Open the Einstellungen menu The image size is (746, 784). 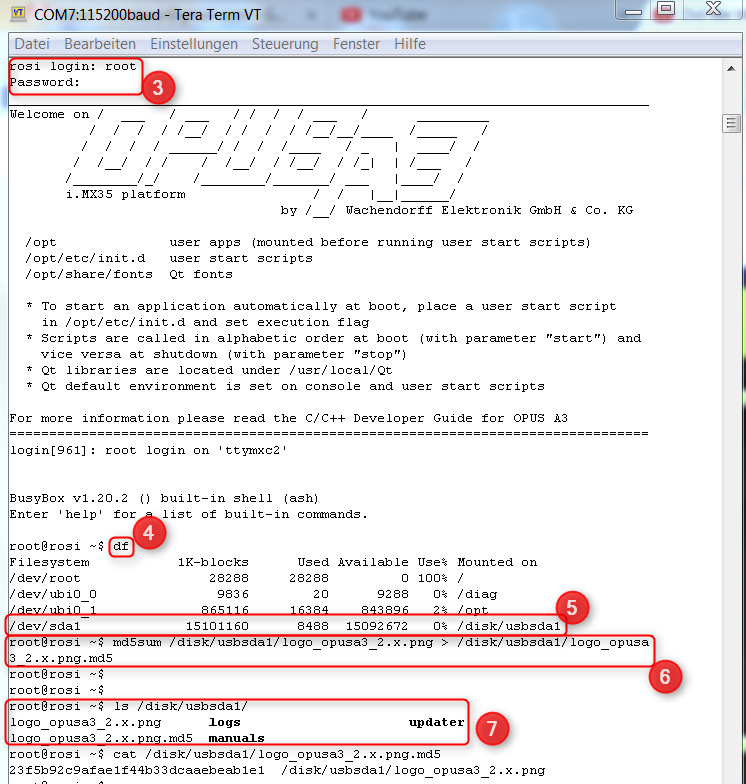[x=194, y=44]
